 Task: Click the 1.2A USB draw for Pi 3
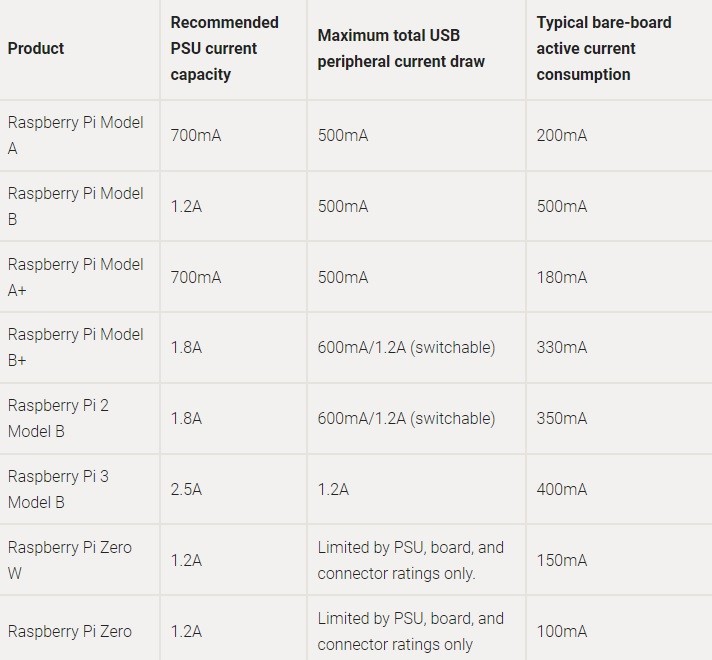[333, 489]
